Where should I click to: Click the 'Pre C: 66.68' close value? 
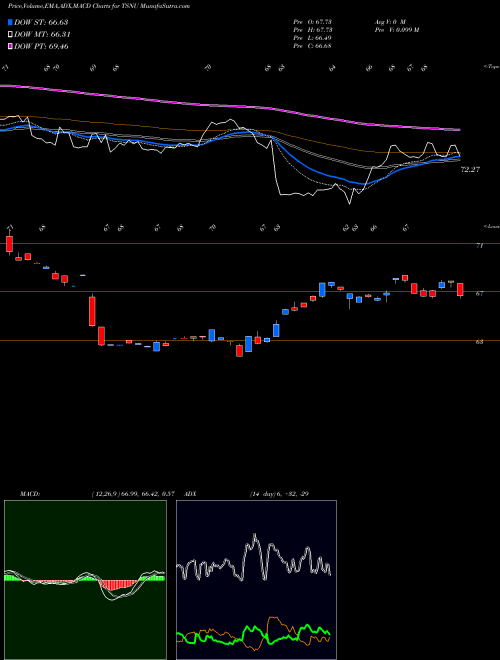coord(312,46)
